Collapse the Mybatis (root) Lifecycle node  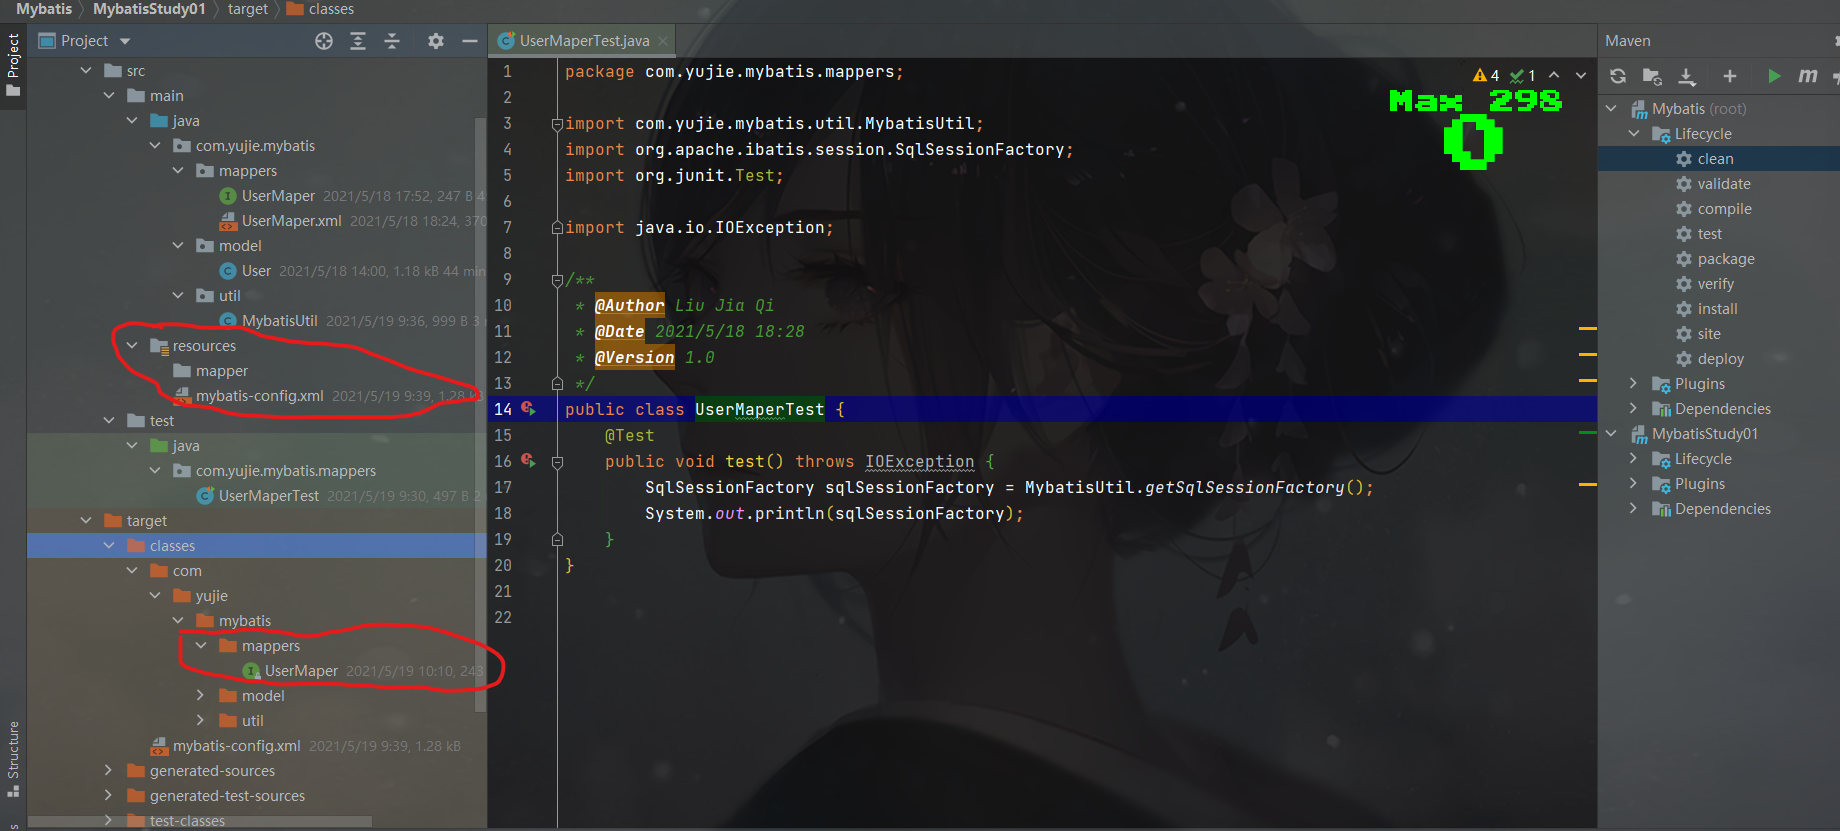pos(1633,134)
